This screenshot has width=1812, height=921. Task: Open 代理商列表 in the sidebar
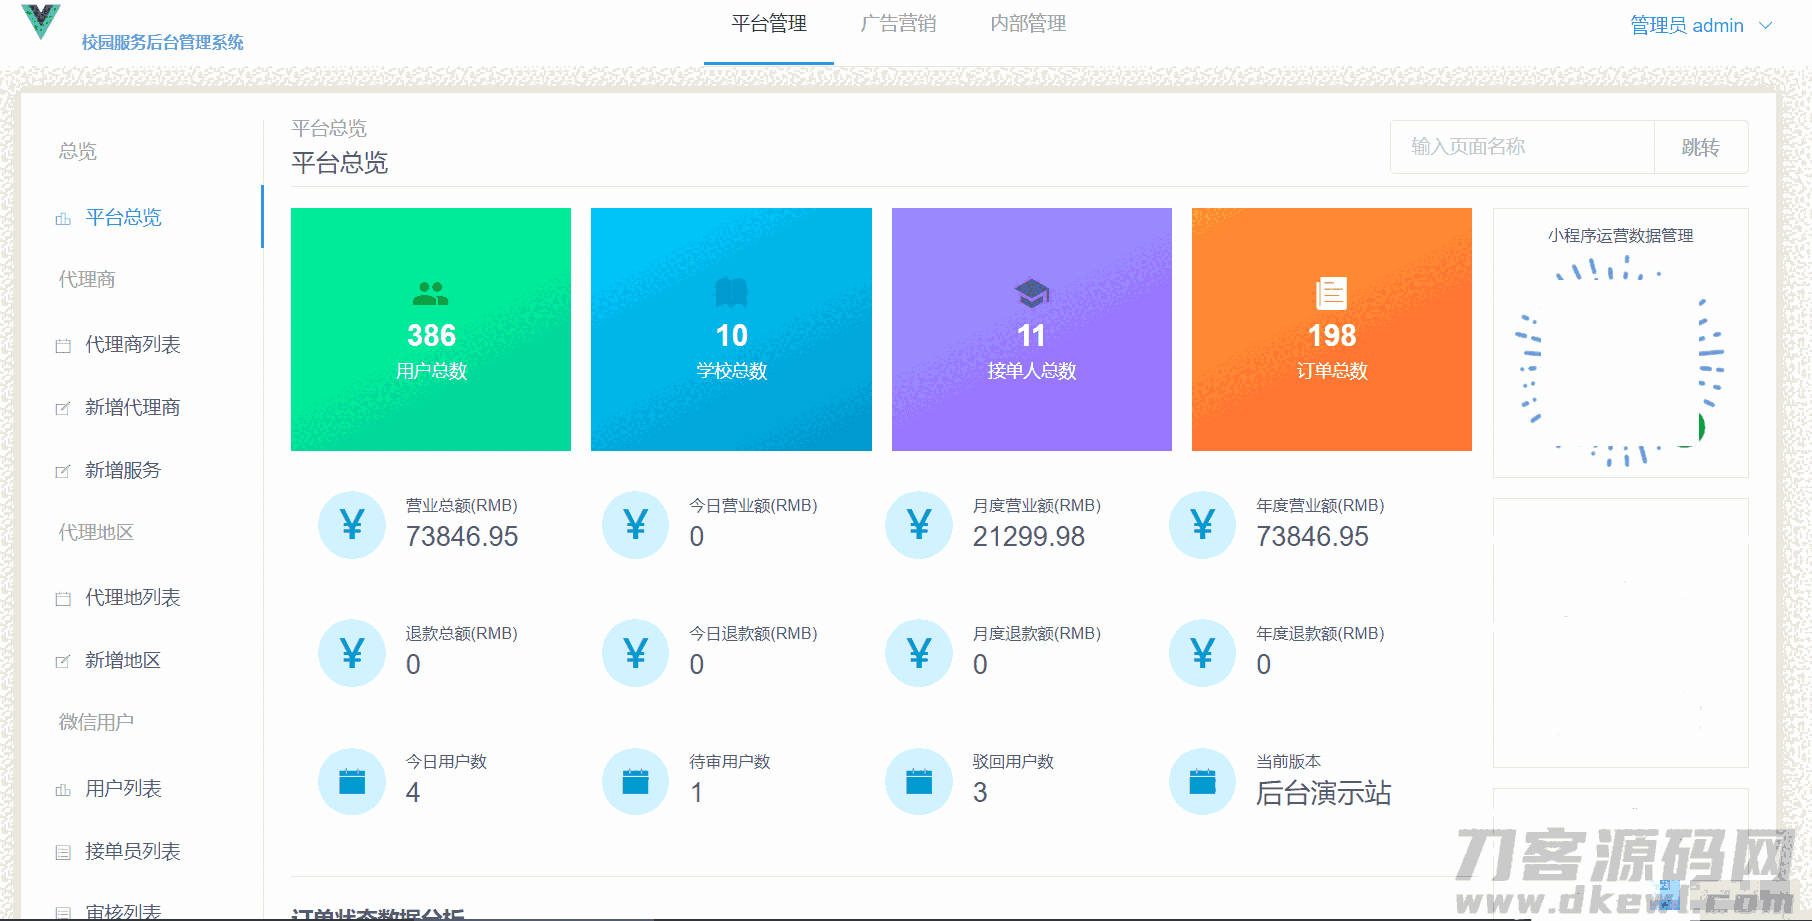132,345
